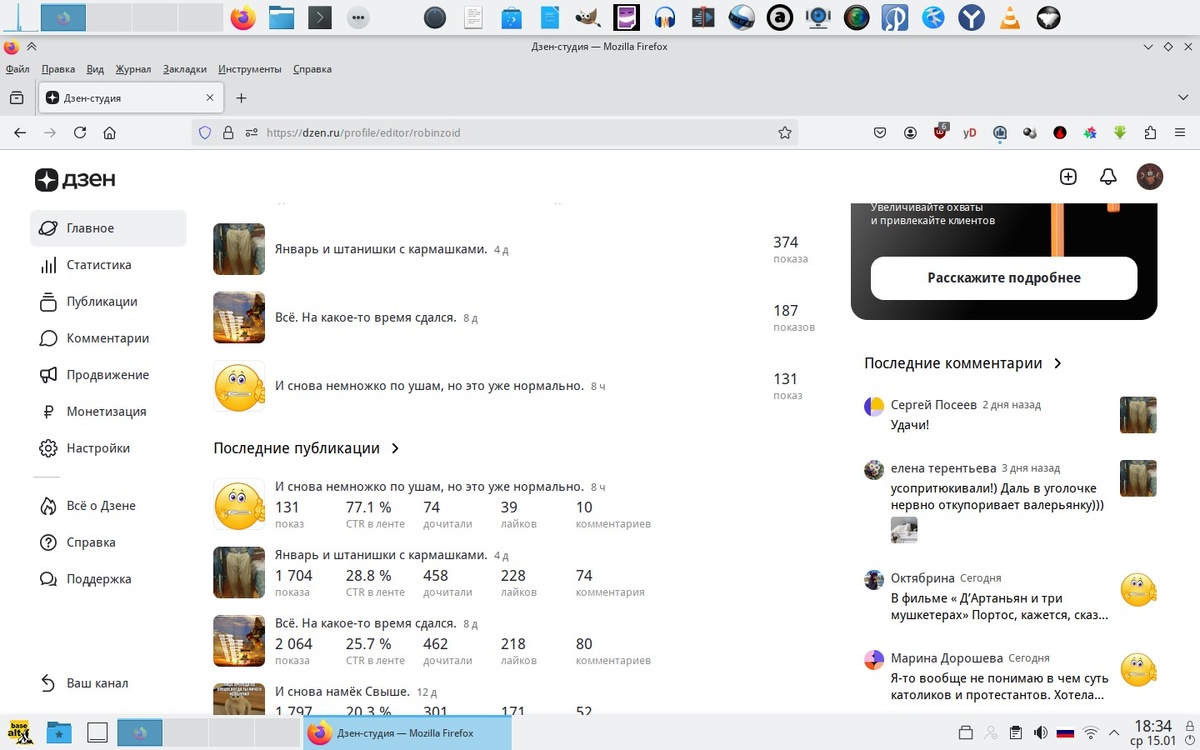Open Главное in the Dzen sidebar

point(108,228)
